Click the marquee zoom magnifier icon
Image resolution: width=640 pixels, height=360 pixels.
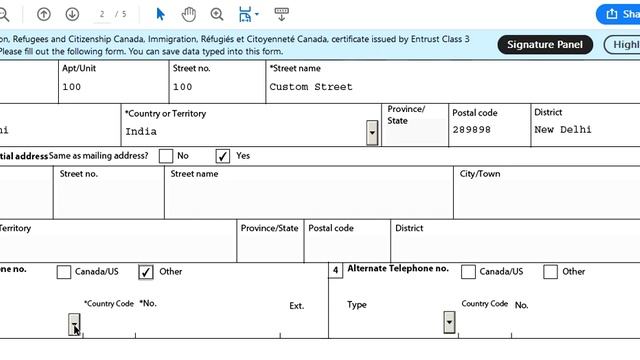pos(217,15)
